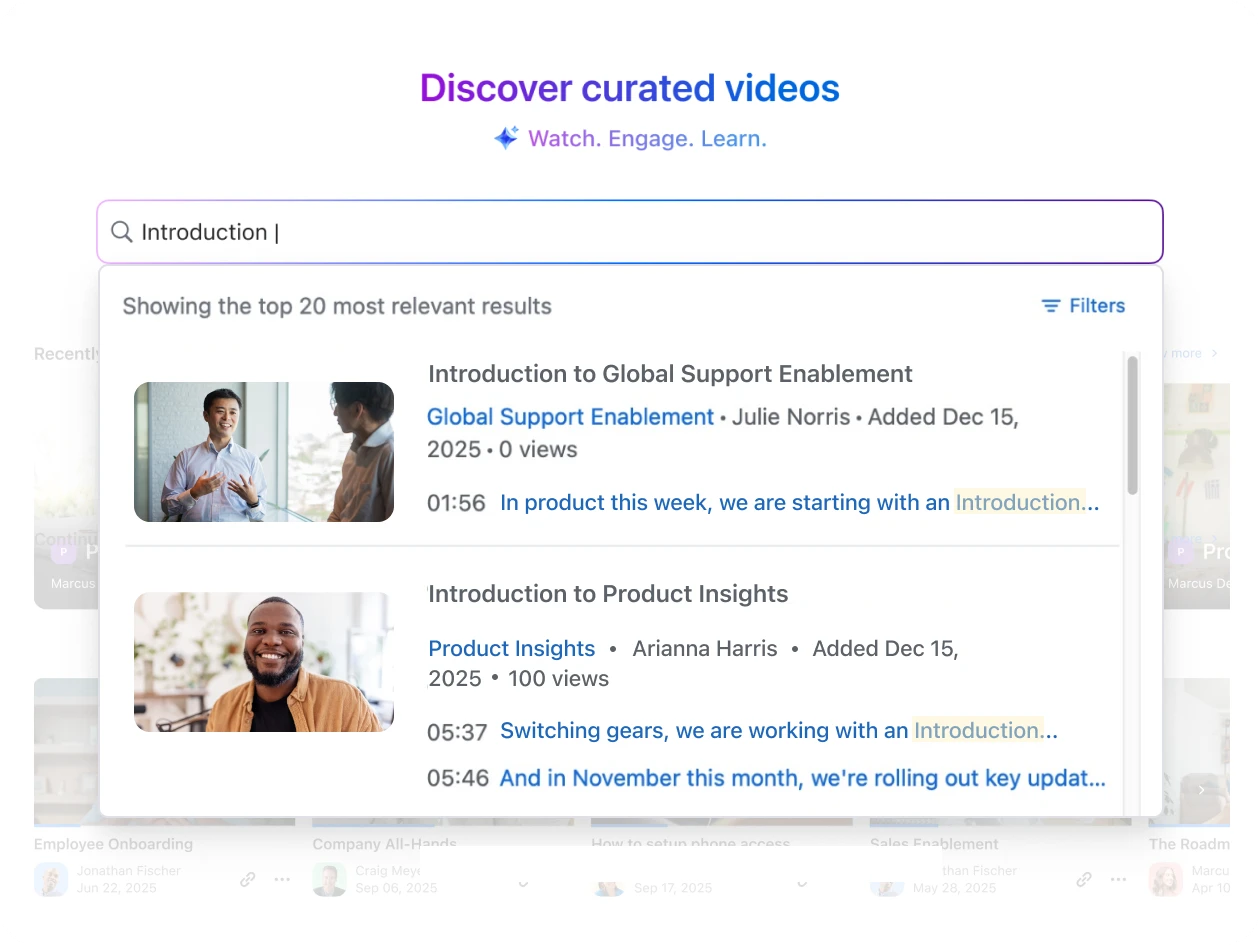Click Craig's avatar on the Company All-Hands card
Screen dimensions: 1259x945
[329, 879]
